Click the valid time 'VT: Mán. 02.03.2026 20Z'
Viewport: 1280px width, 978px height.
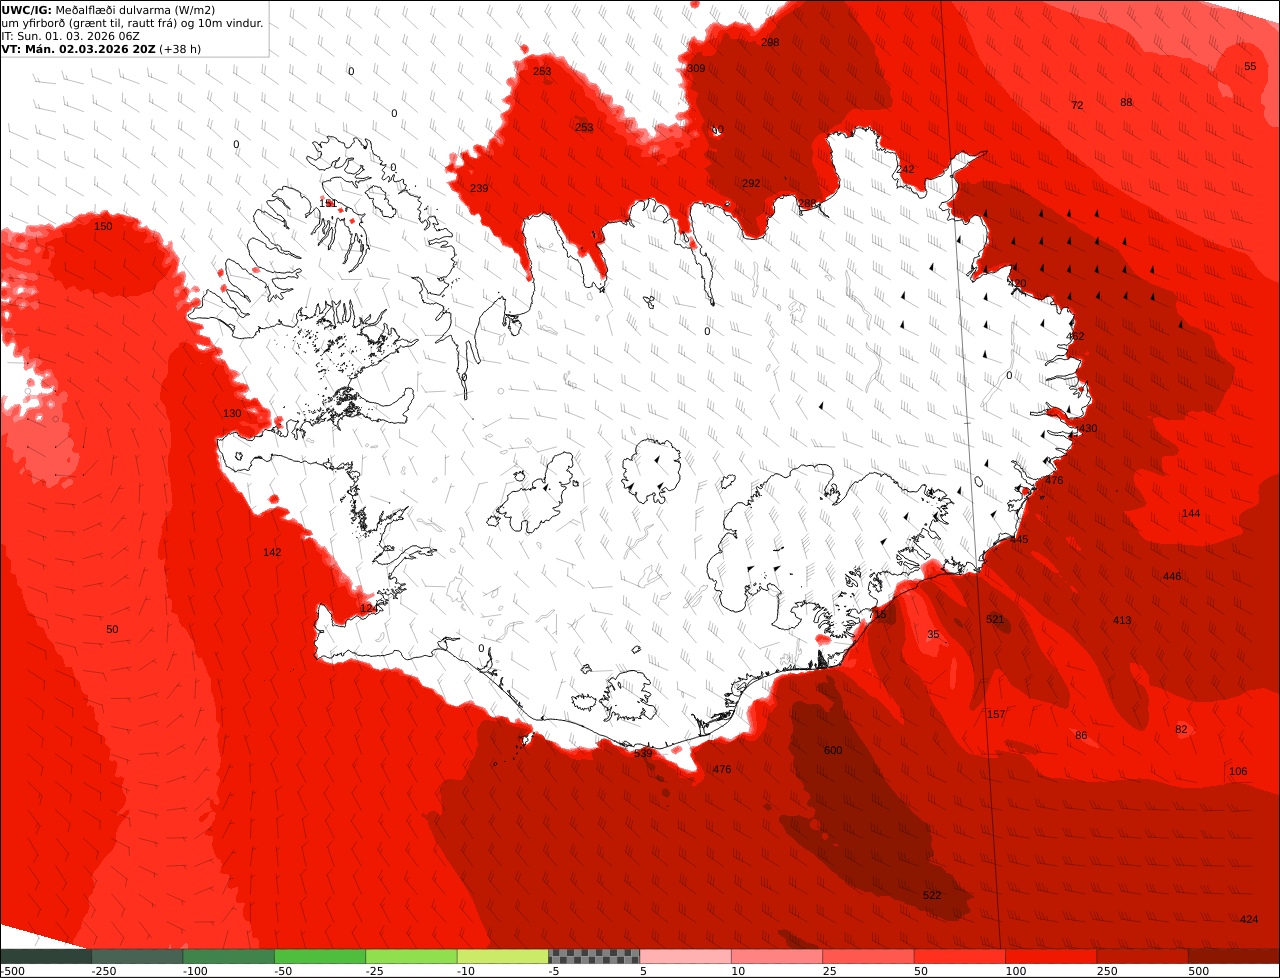pyautogui.click(x=78, y=49)
